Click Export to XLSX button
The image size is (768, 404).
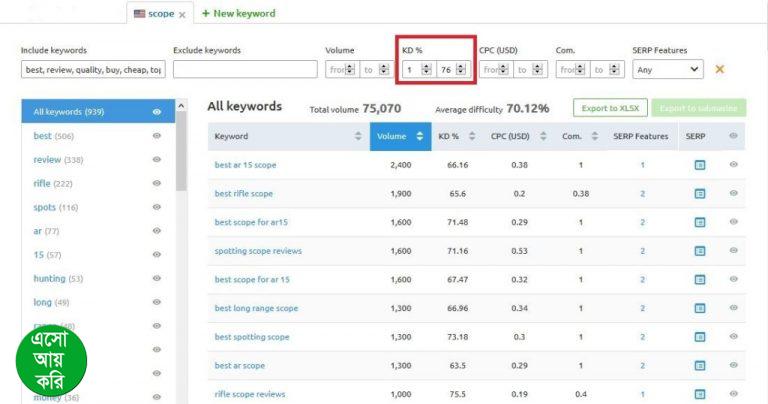pos(610,108)
